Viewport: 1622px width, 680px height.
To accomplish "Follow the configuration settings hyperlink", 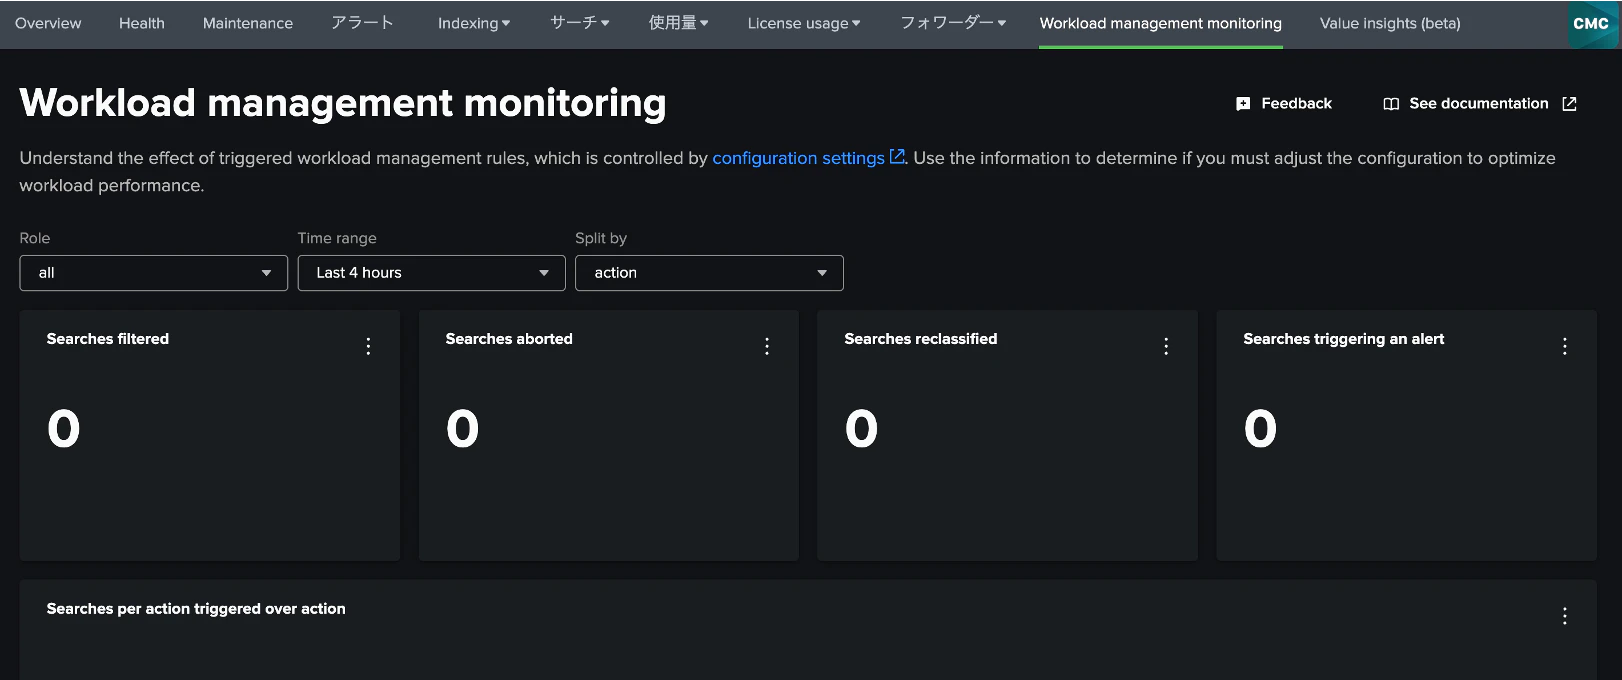I will tap(798, 158).
